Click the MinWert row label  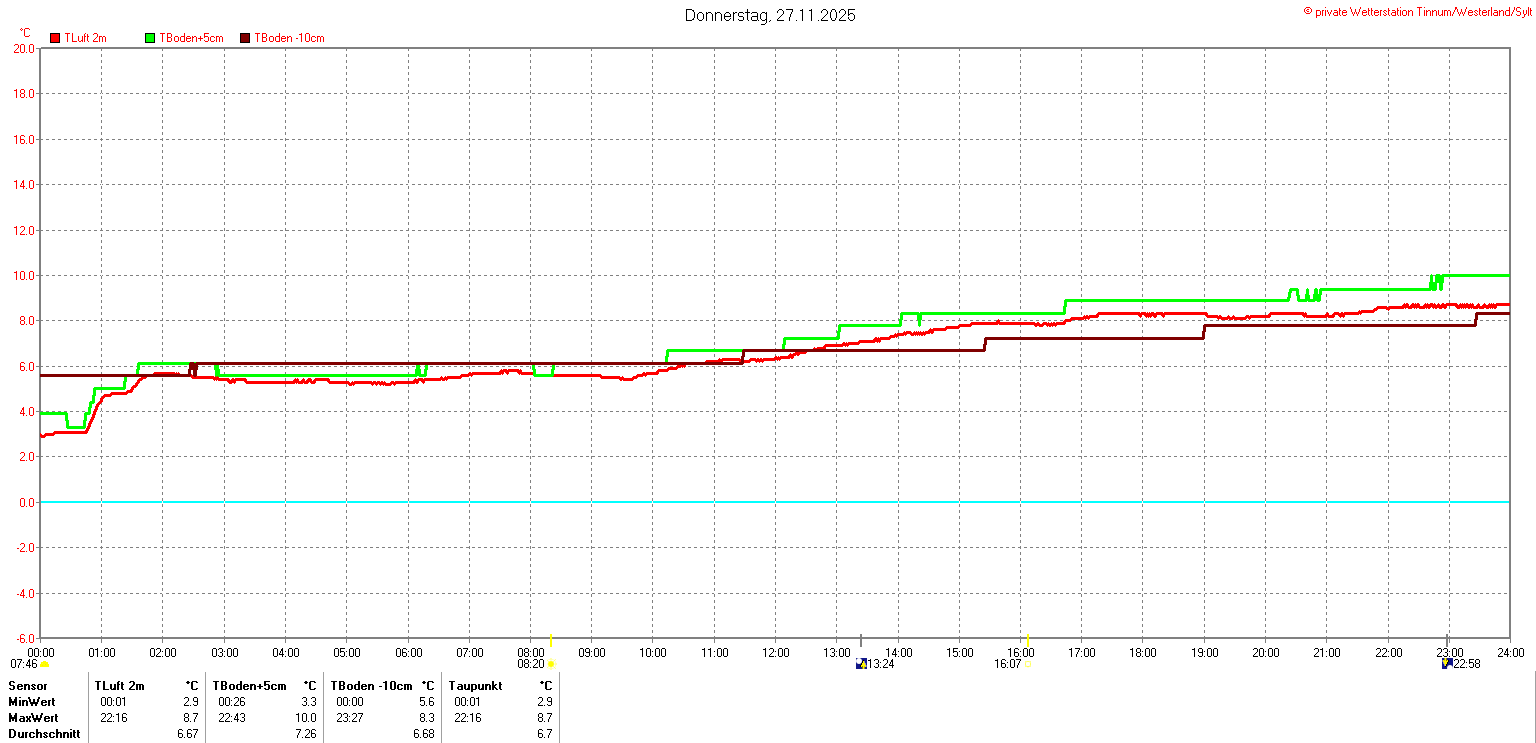33,702
